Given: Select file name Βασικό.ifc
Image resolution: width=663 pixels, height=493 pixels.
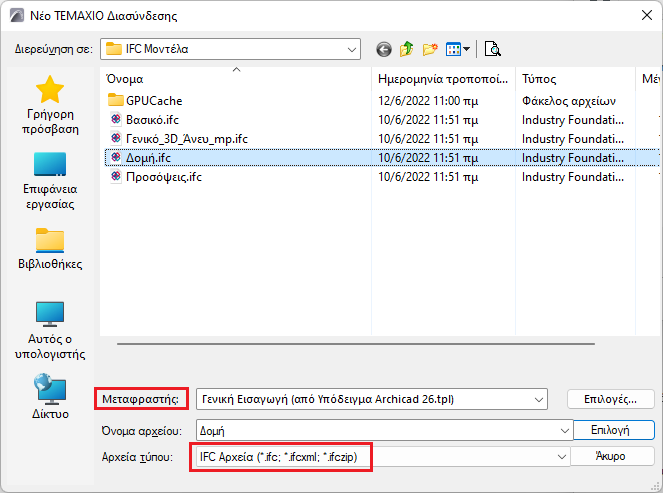Looking at the screenshot, I should pyautogui.click(x=152, y=120).
